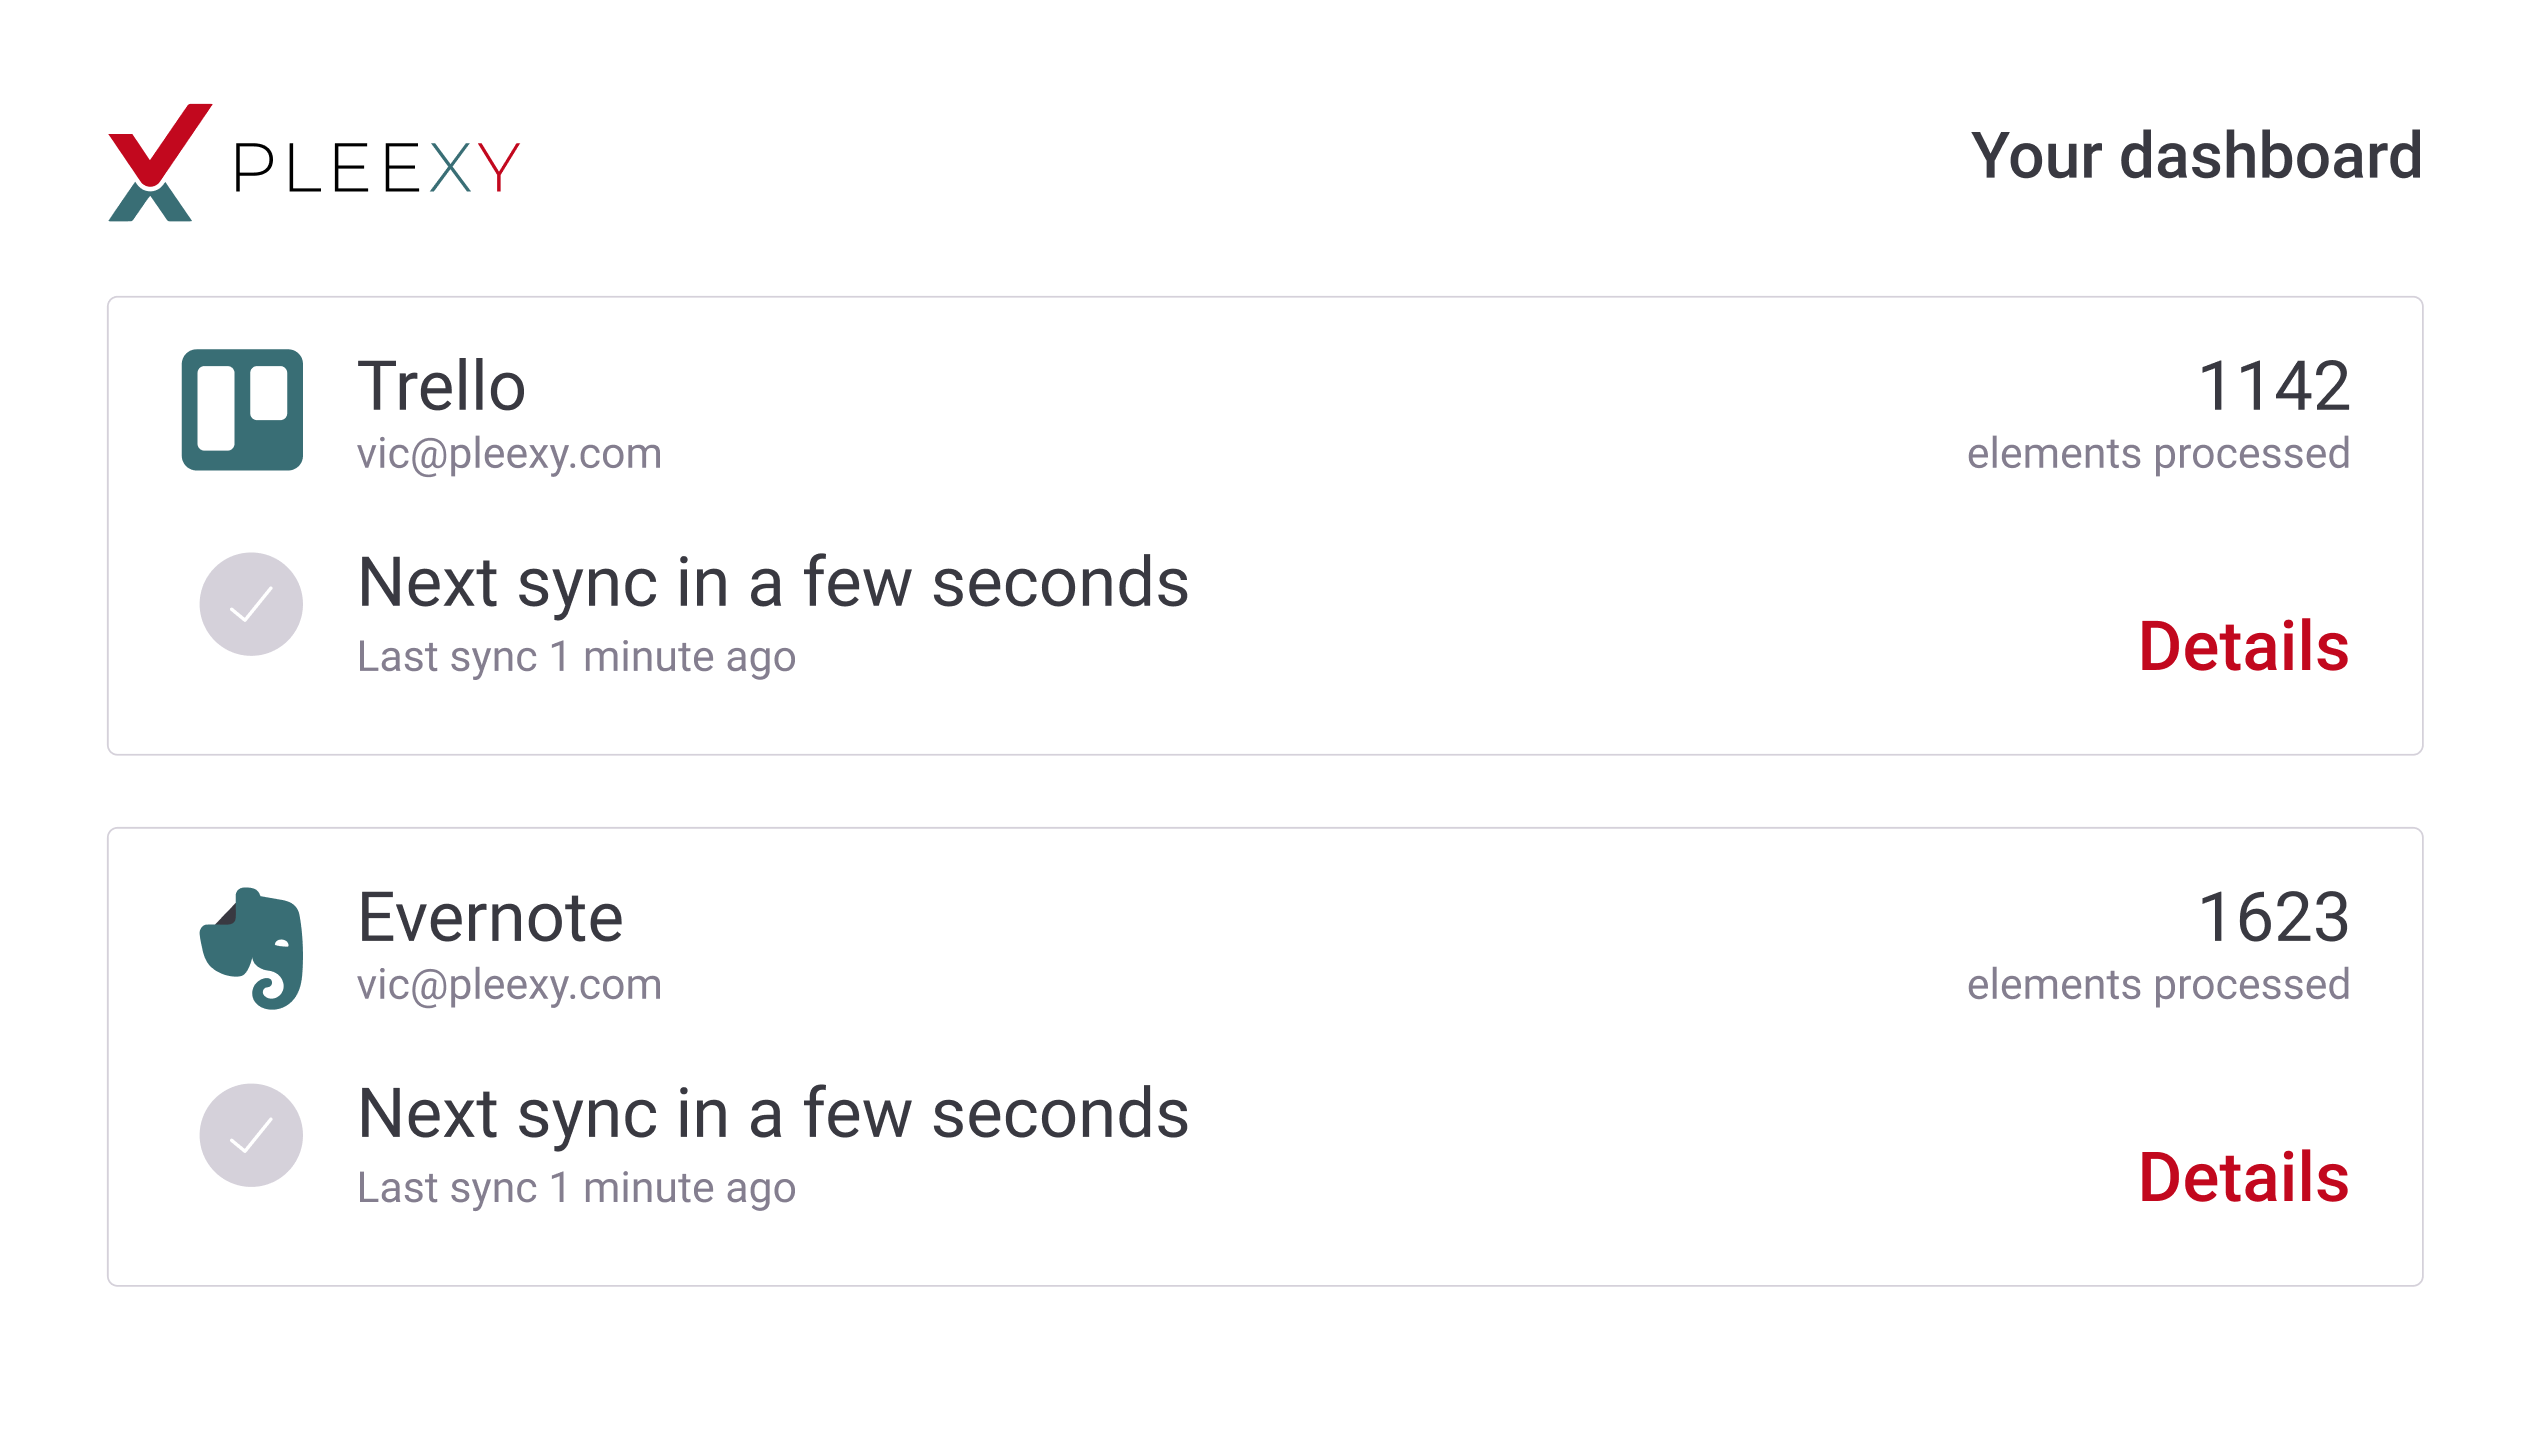Click the 1142 elements processed count
This screenshot has width=2538, height=1440.
(2273, 386)
